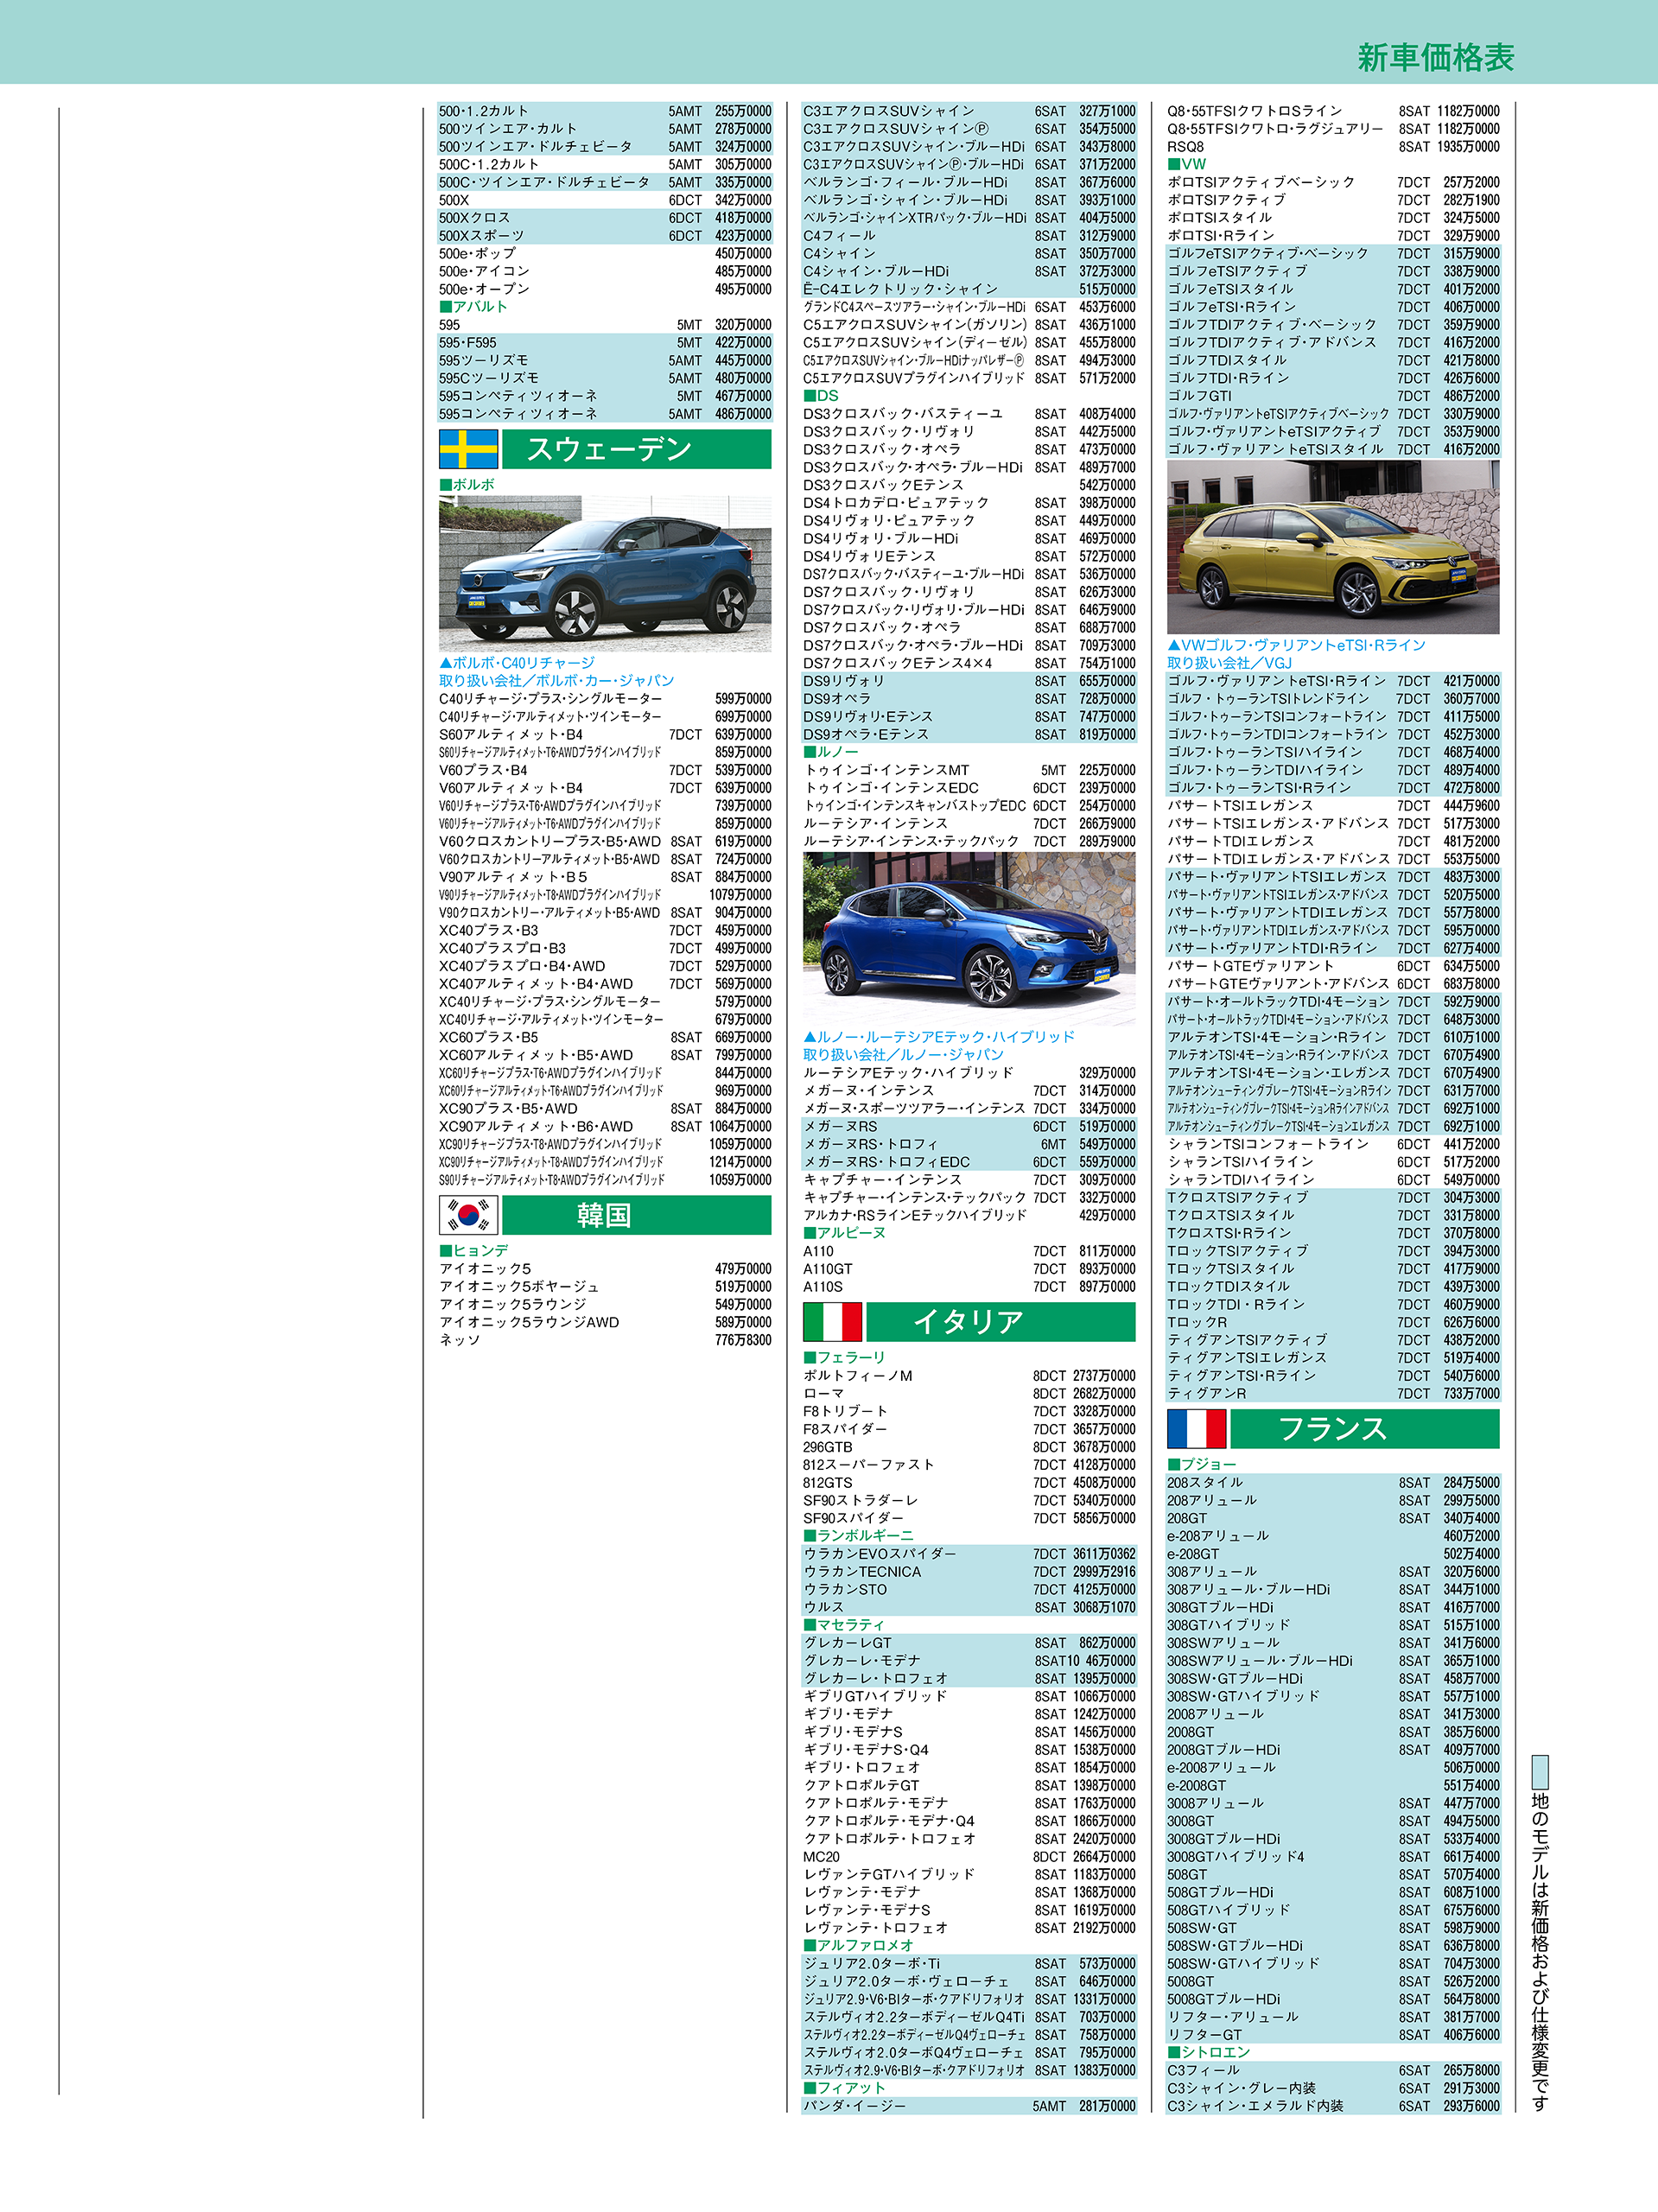Image resolution: width=1658 pixels, height=2212 pixels.
Task: Click the ■フェラーリ brand heading
Action: 844,1357
